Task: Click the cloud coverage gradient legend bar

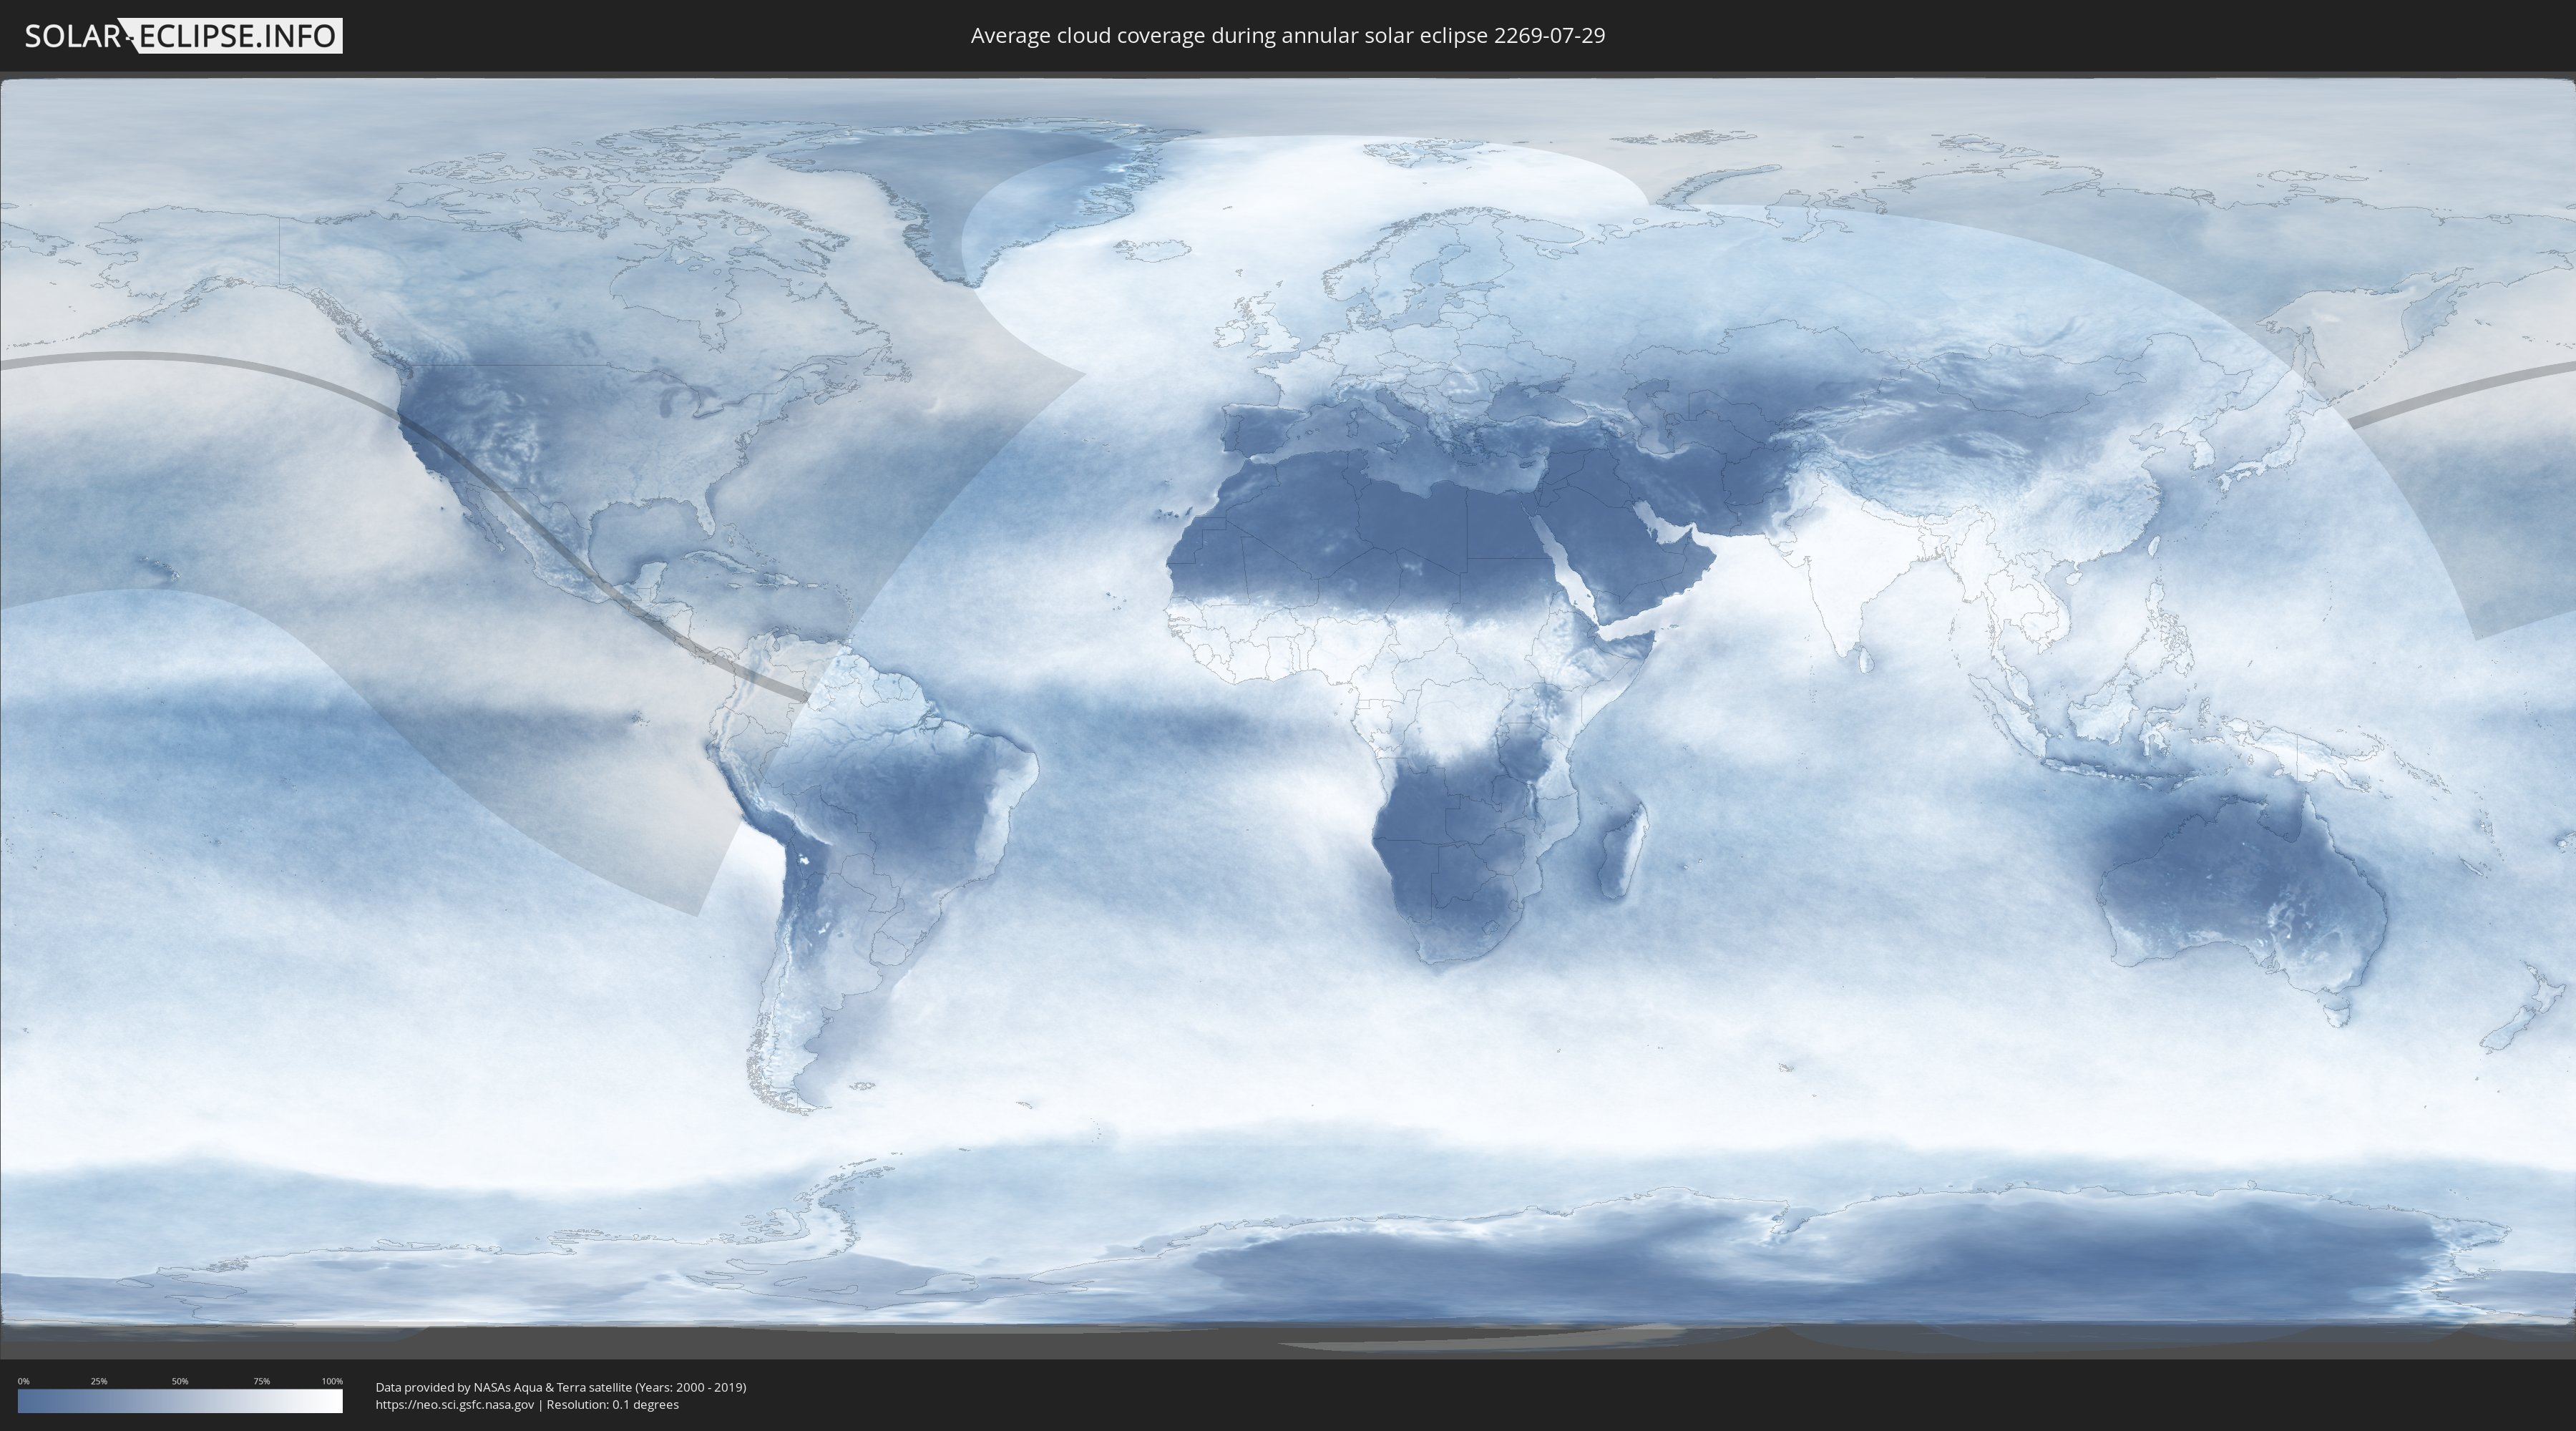Action: tap(180, 1401)
